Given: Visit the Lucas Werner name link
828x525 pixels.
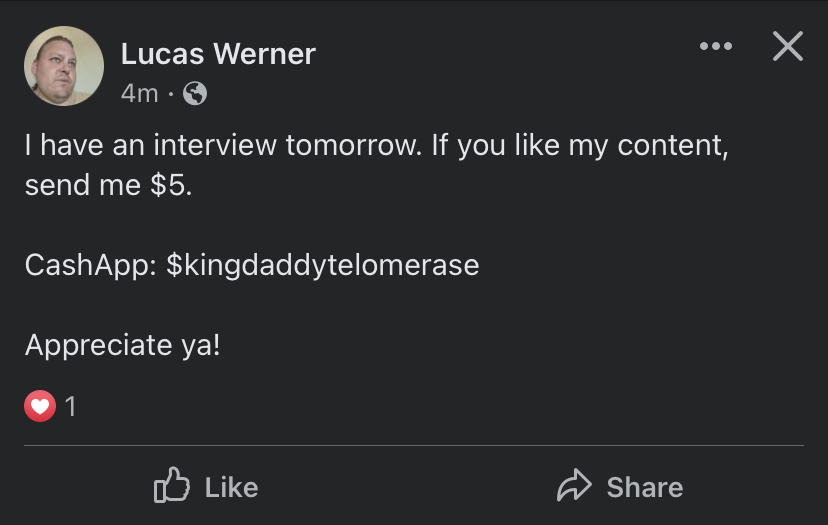Looking at the screenshot, I should coord(218,54).
